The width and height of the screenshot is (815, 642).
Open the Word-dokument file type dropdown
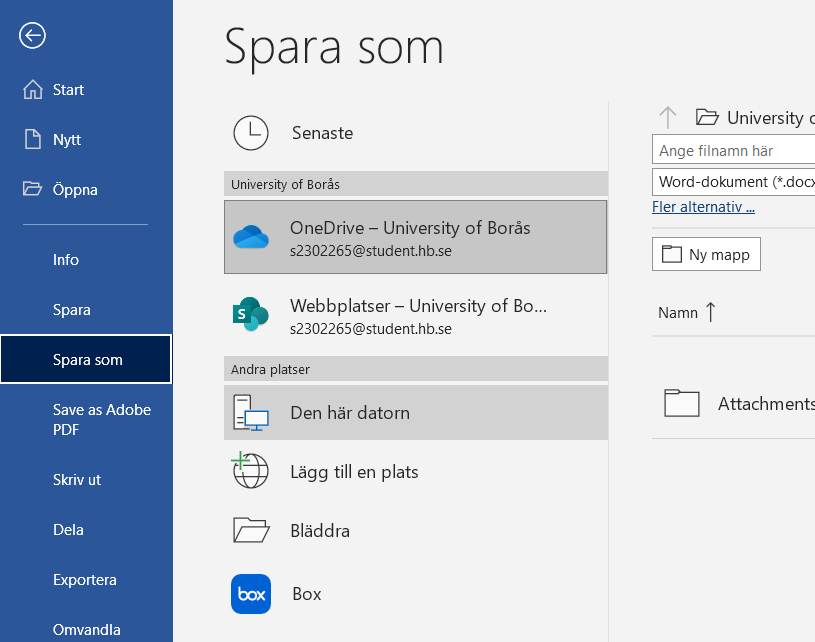coord(733,183)
